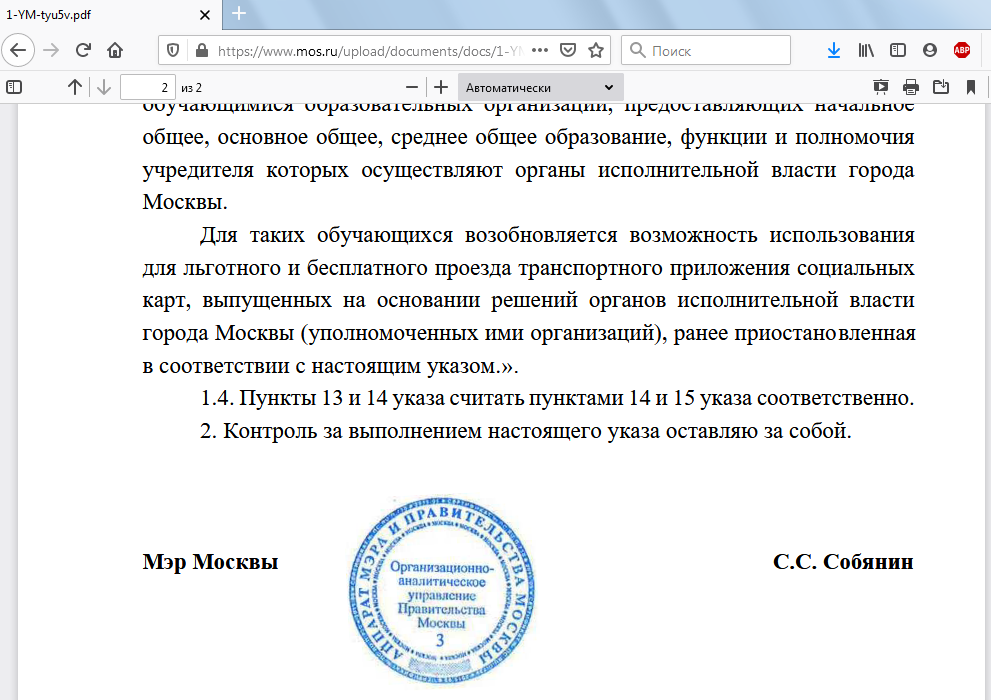This screenshot has width=991, height=700.
Task: Open the Downloads panel
Action: [834, 50]
